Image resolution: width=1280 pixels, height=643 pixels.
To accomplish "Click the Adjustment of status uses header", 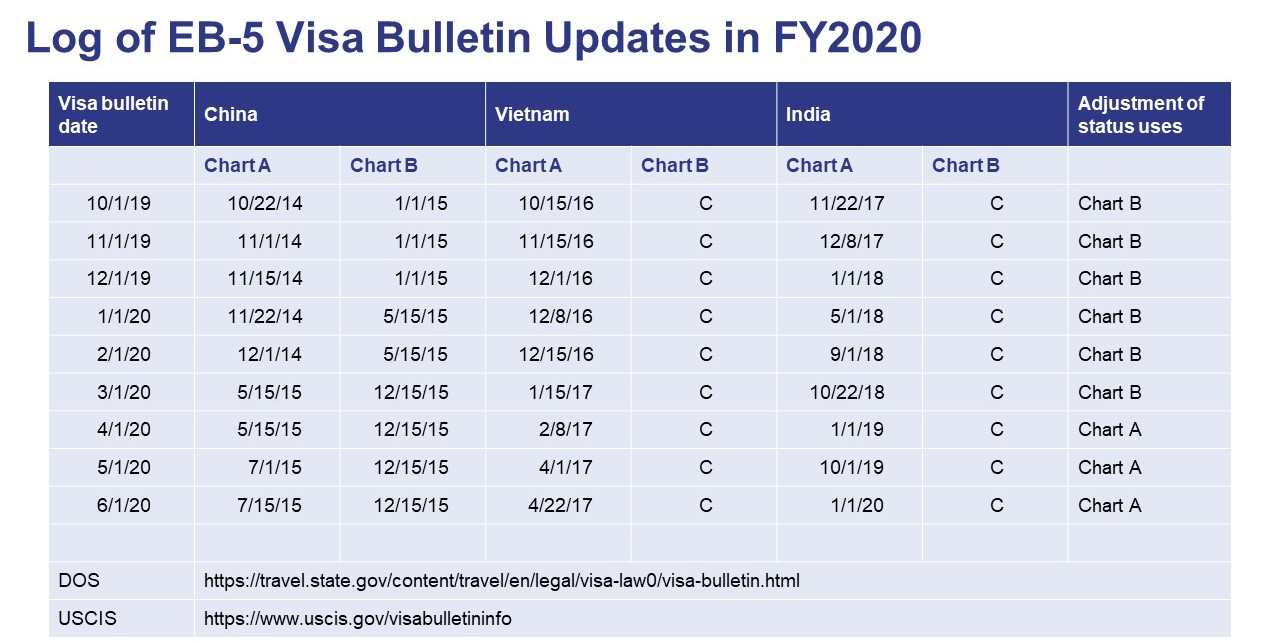I will tap(1140, 114).
